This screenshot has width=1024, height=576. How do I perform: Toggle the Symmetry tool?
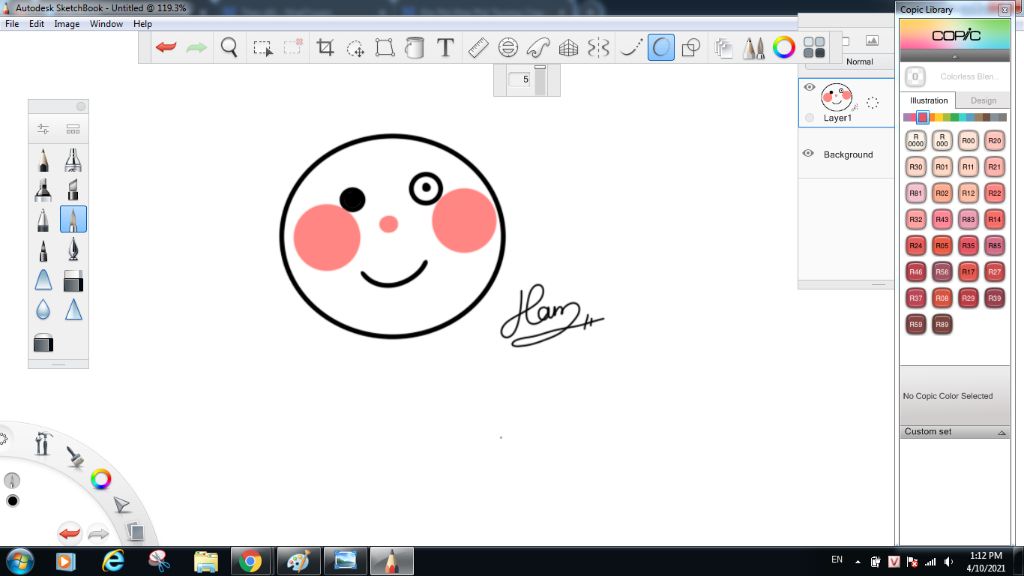pyautogui.click(x=598, y=47)
